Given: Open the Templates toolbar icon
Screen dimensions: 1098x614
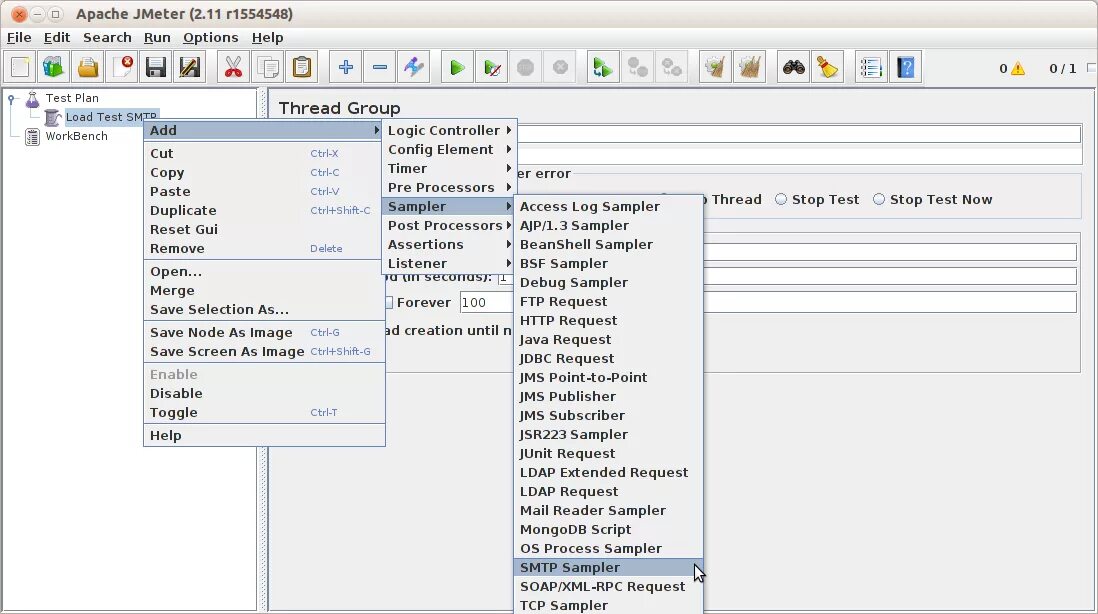Looking at the screenshot, I should [53, 68].
